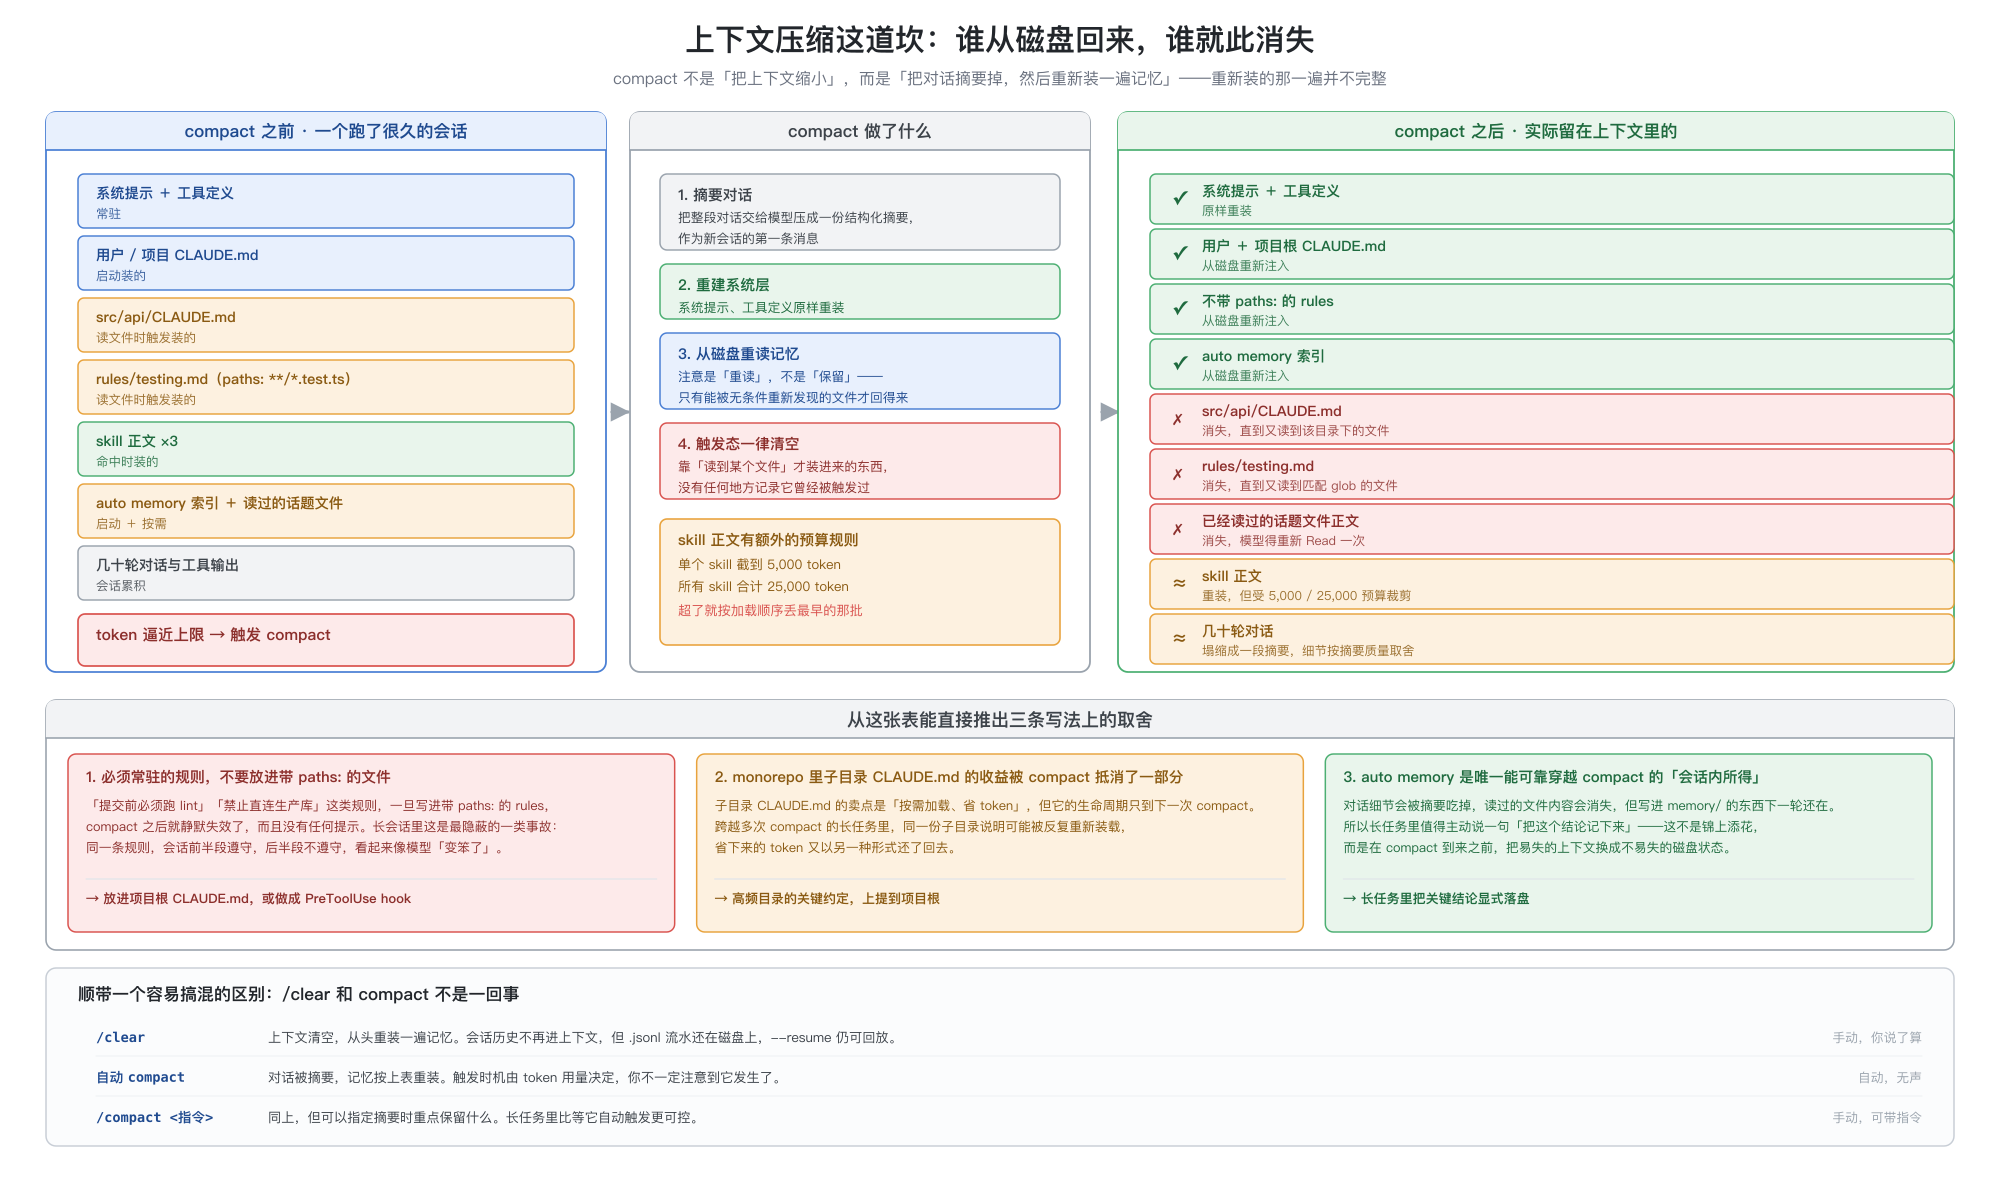Click the checkmark beside auto memory 索引 从磁盘重新注入
Image resolution: width=2000 pixels, height=1180 pixels.
pos(1180,363)
